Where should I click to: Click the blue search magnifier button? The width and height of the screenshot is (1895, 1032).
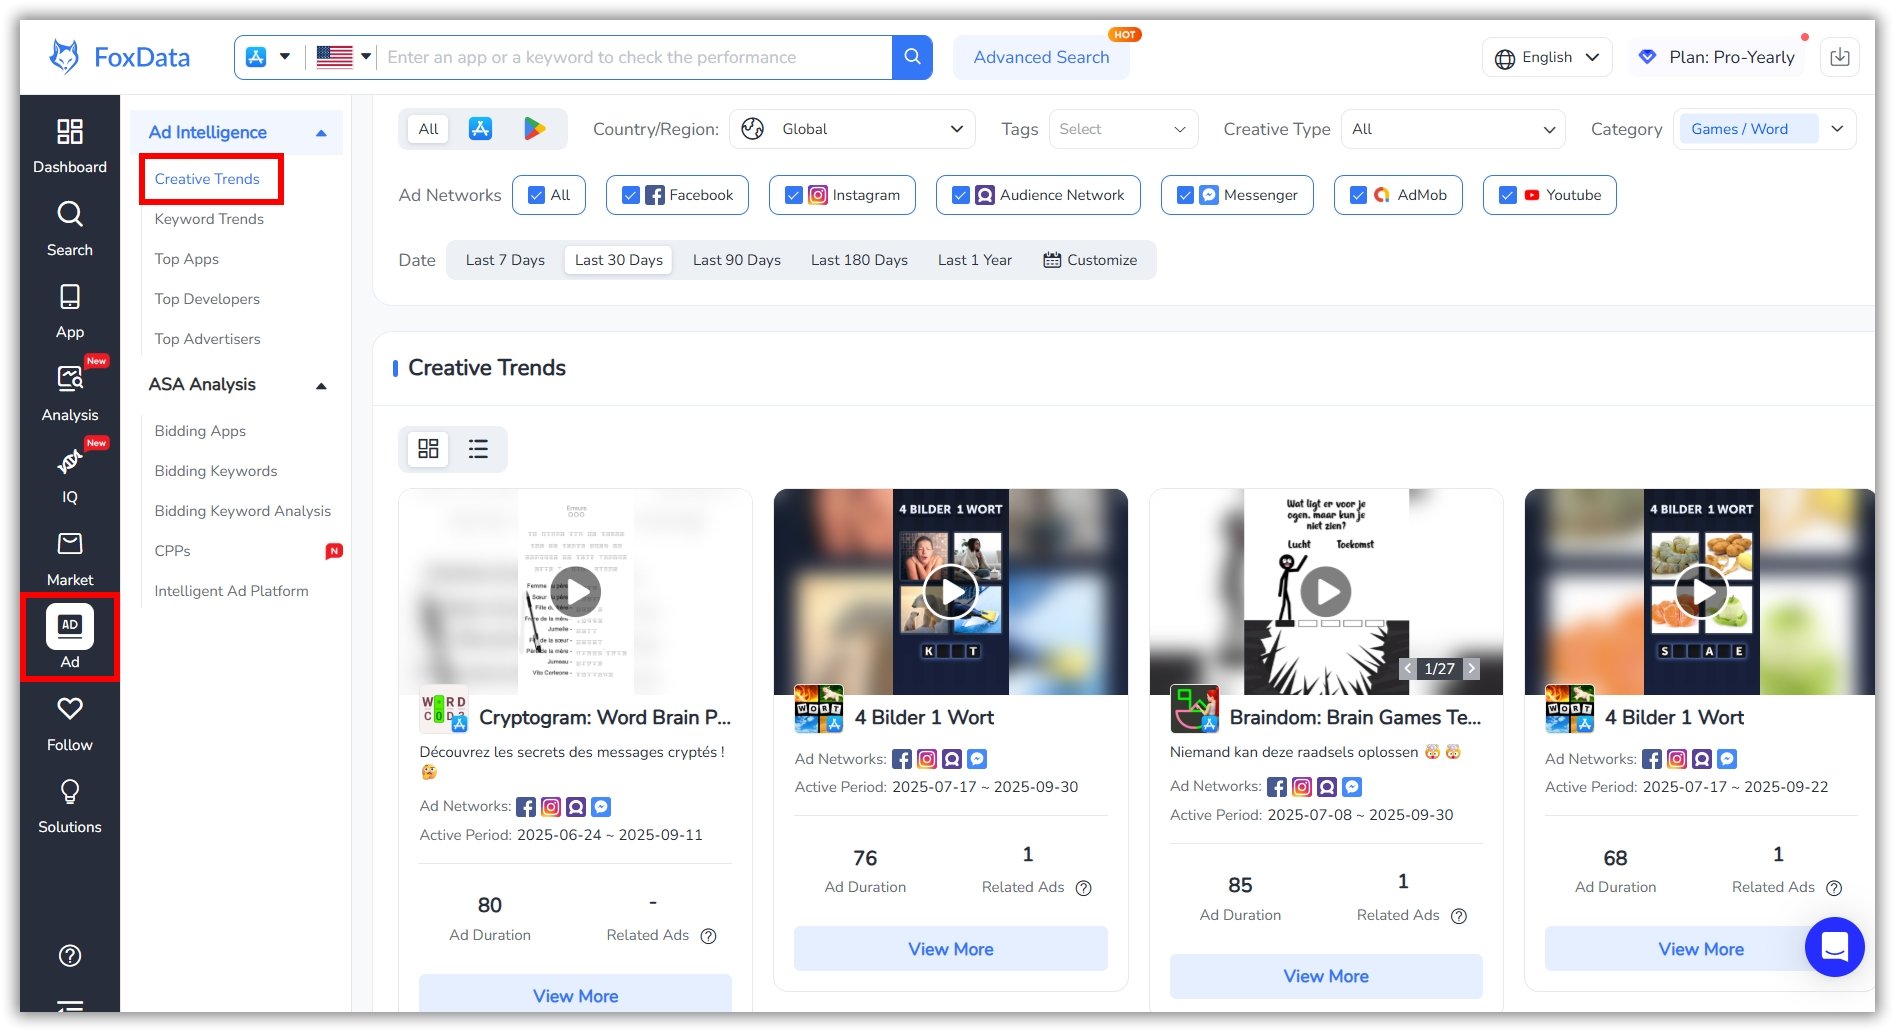(911, 57)
